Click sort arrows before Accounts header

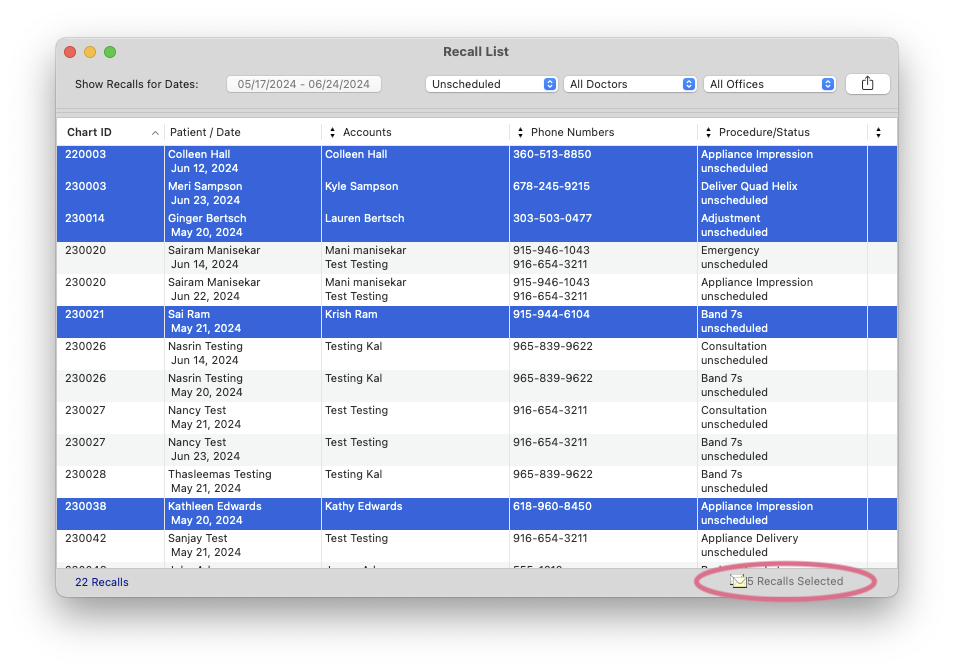coord(332,132)
